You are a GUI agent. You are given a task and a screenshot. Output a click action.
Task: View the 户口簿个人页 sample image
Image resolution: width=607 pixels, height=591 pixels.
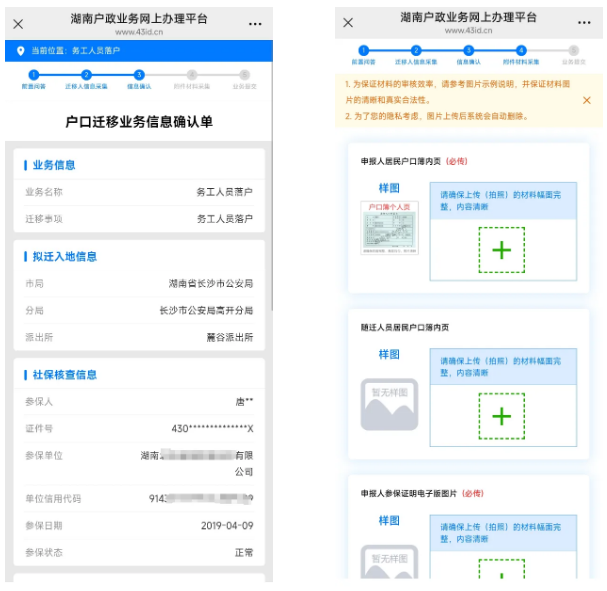pyautogui.click(x=389, y=227)
